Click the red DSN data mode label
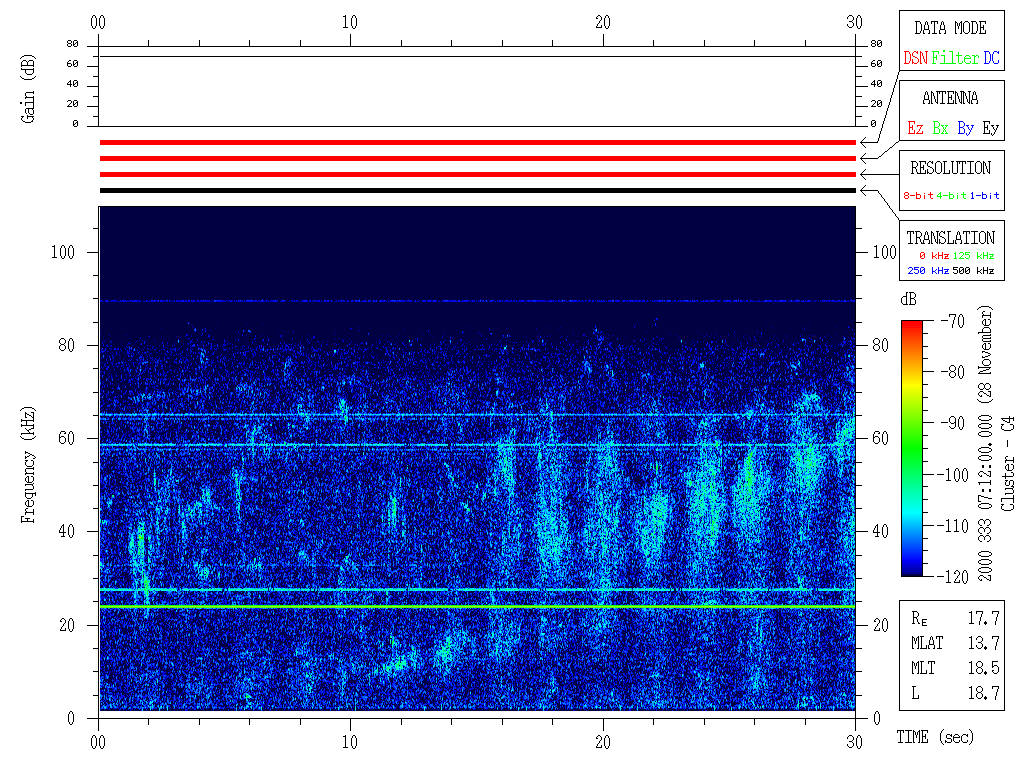Image resolution: width=1024 pixels, height=768 pixels. click(915, 59)
